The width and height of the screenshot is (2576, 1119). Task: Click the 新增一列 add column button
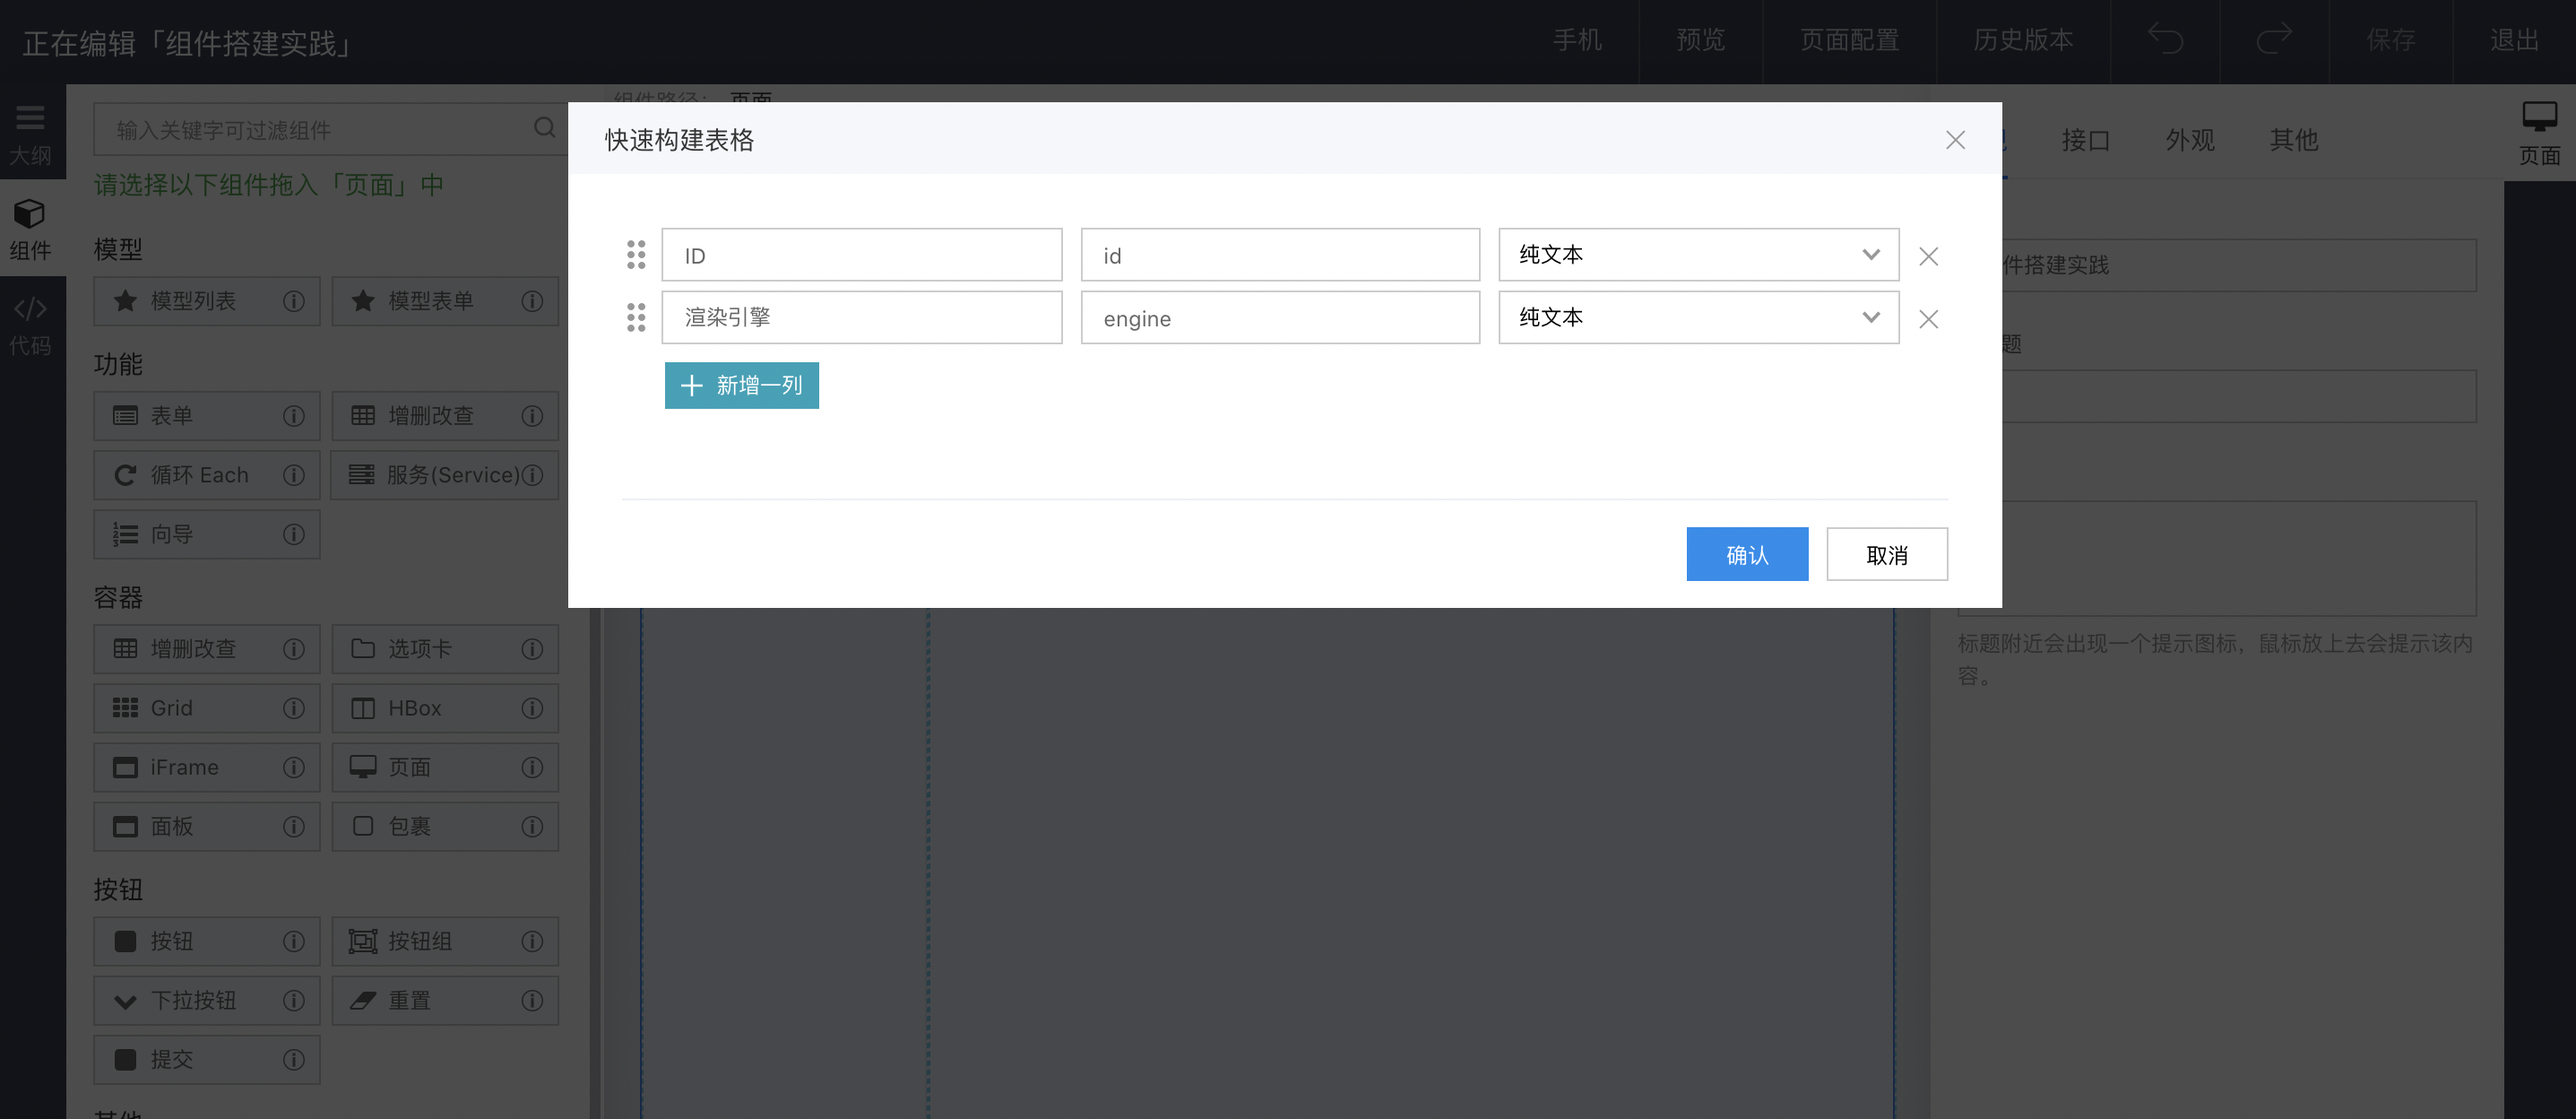[742, 385]
